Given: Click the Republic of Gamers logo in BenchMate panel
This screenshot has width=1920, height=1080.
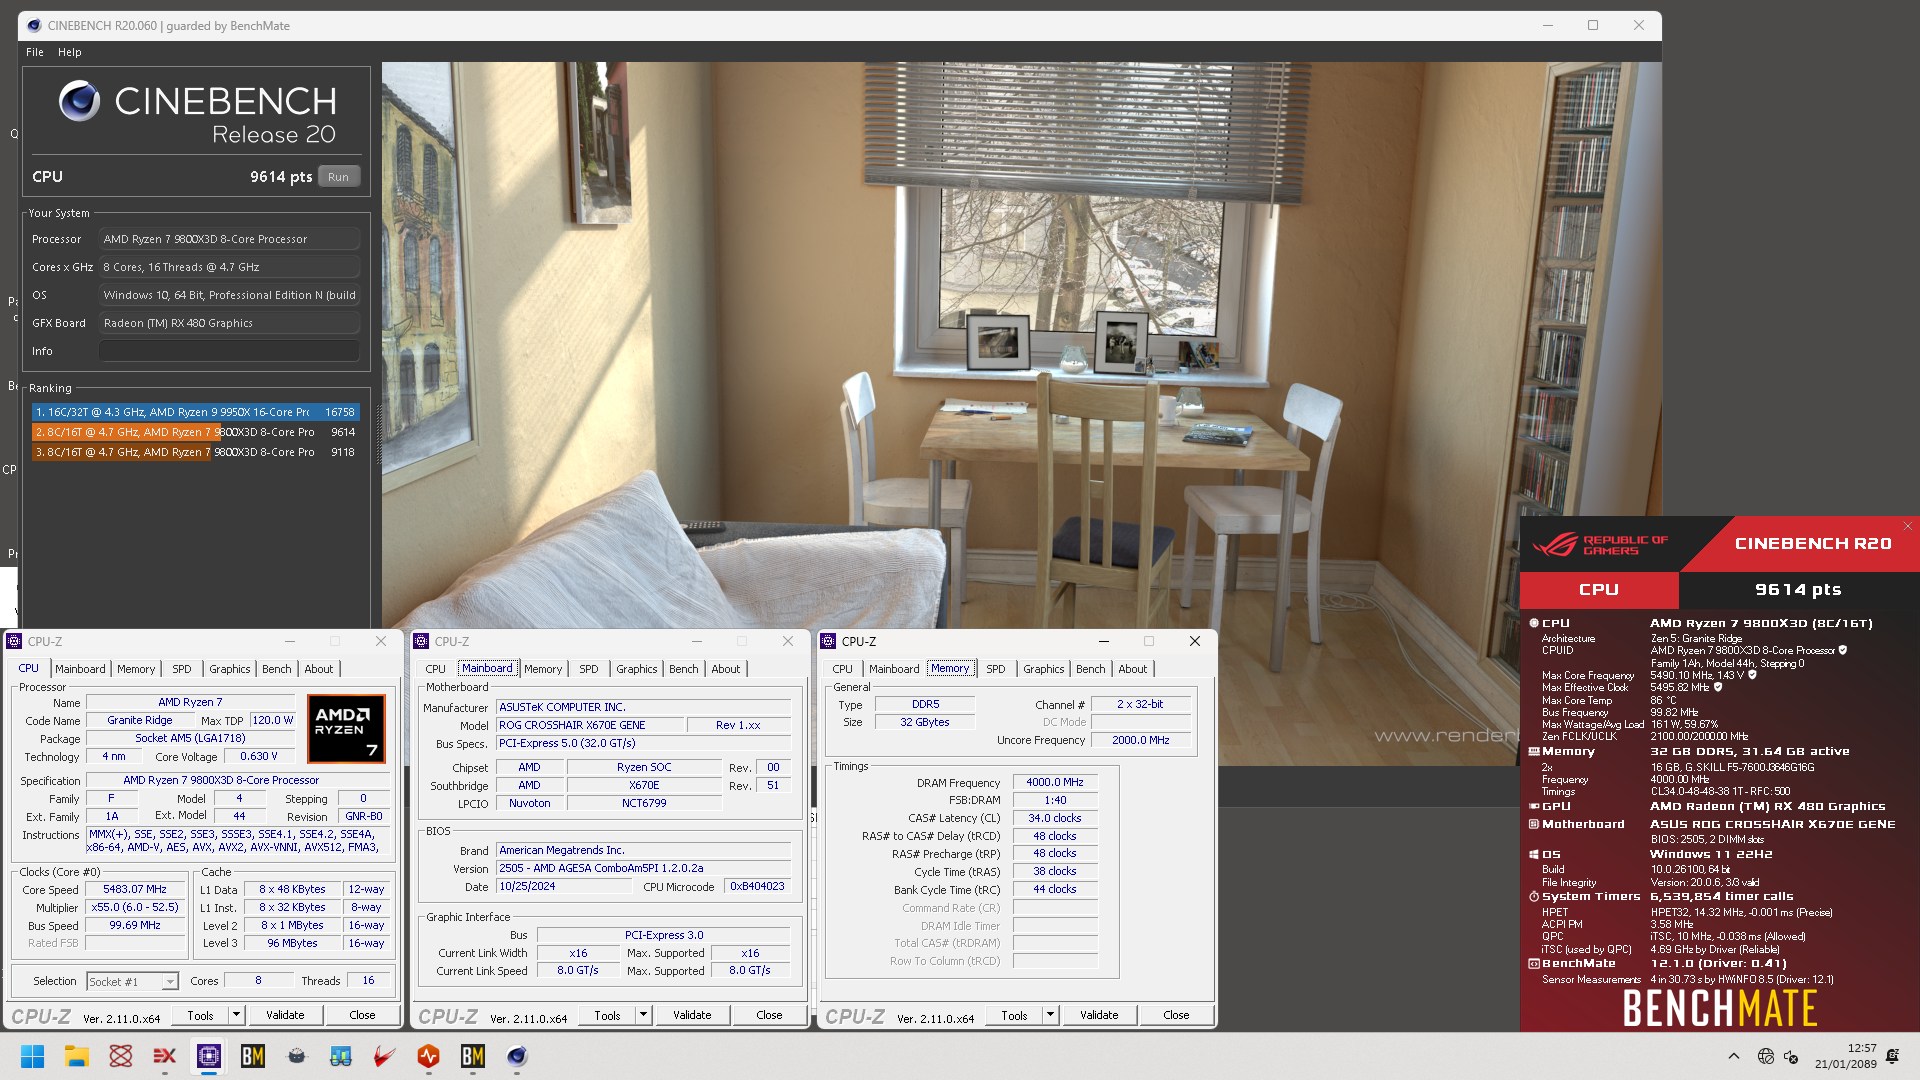Looking at the screenshot, I should coord(1600,545).
